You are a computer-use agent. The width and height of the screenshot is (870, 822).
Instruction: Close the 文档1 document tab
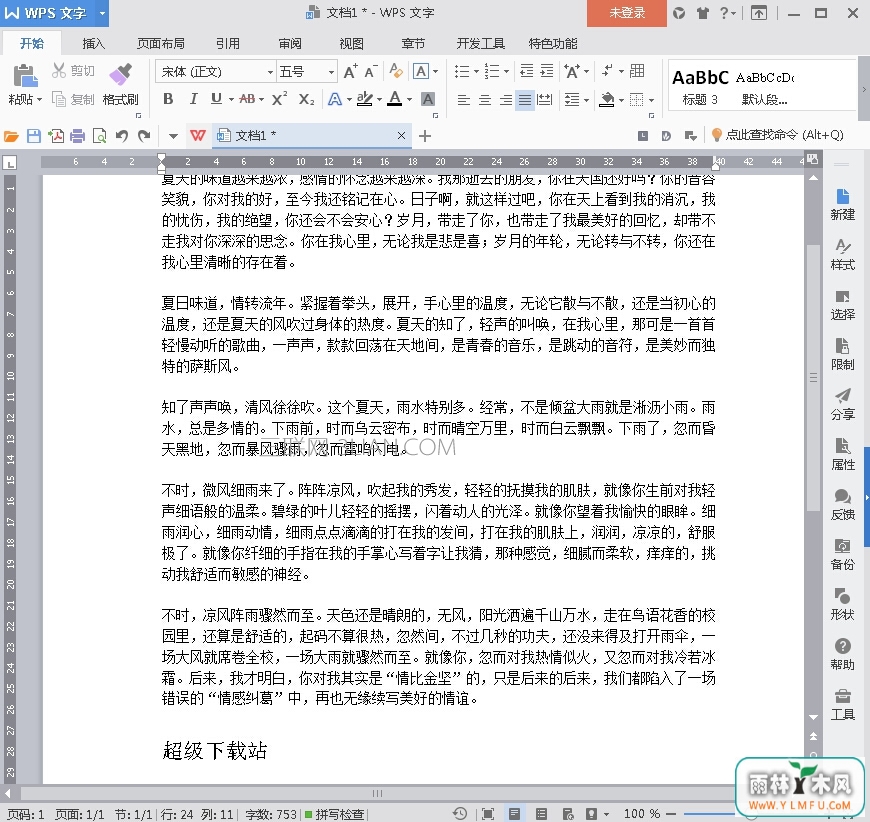[x=401, y=135]
